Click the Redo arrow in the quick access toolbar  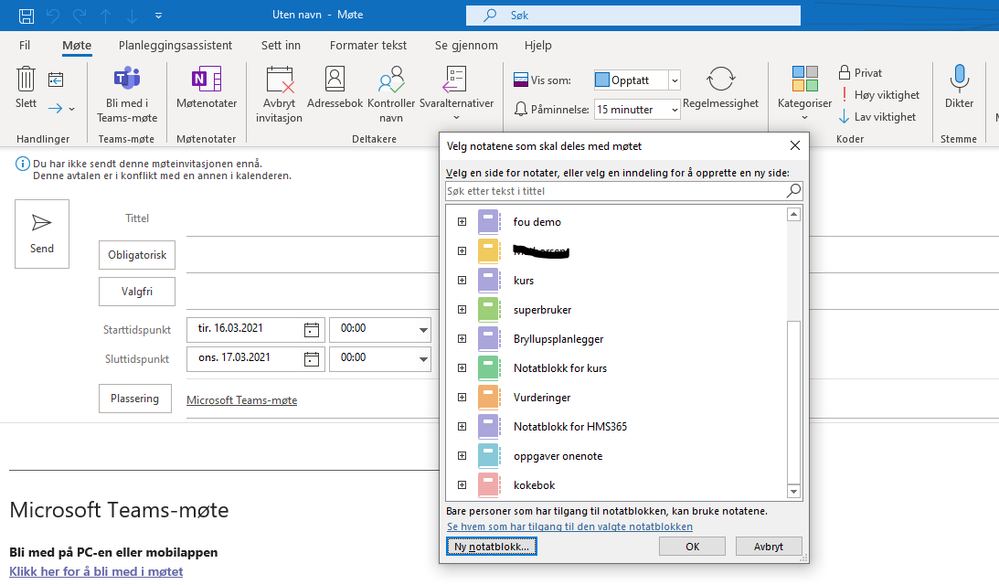80,15
